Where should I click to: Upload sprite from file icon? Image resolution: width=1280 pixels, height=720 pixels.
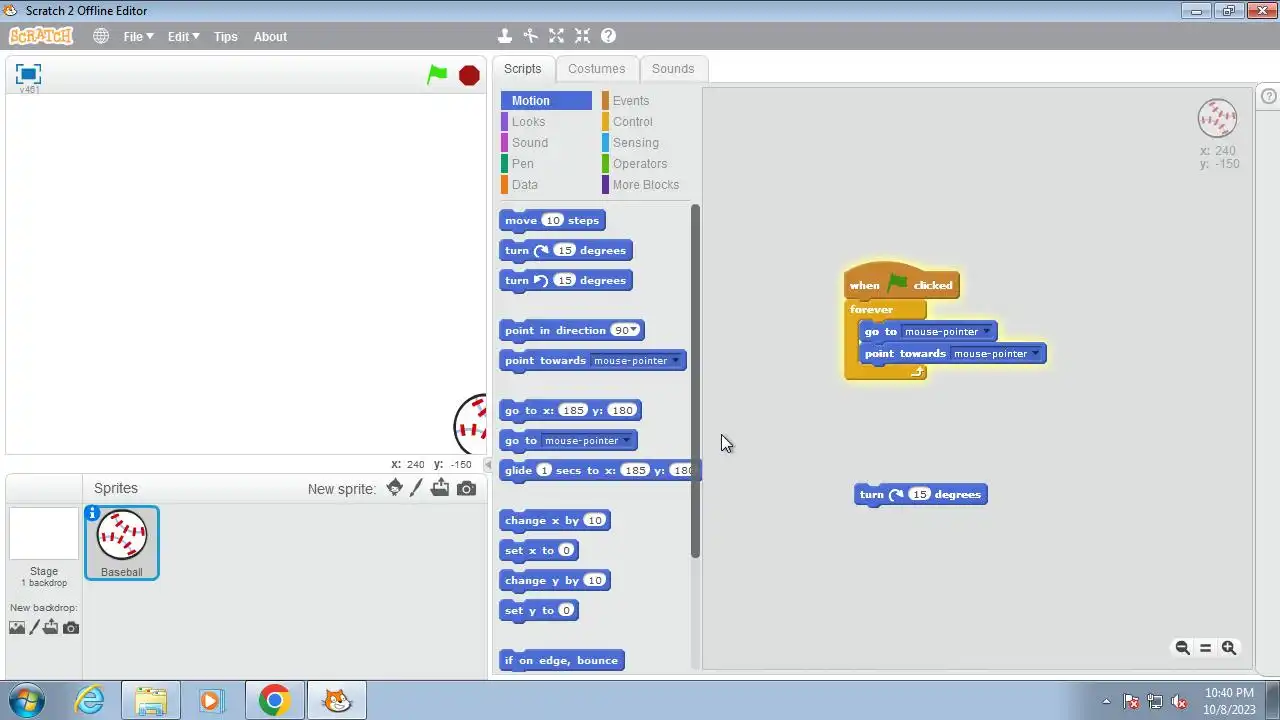(440, 488)
